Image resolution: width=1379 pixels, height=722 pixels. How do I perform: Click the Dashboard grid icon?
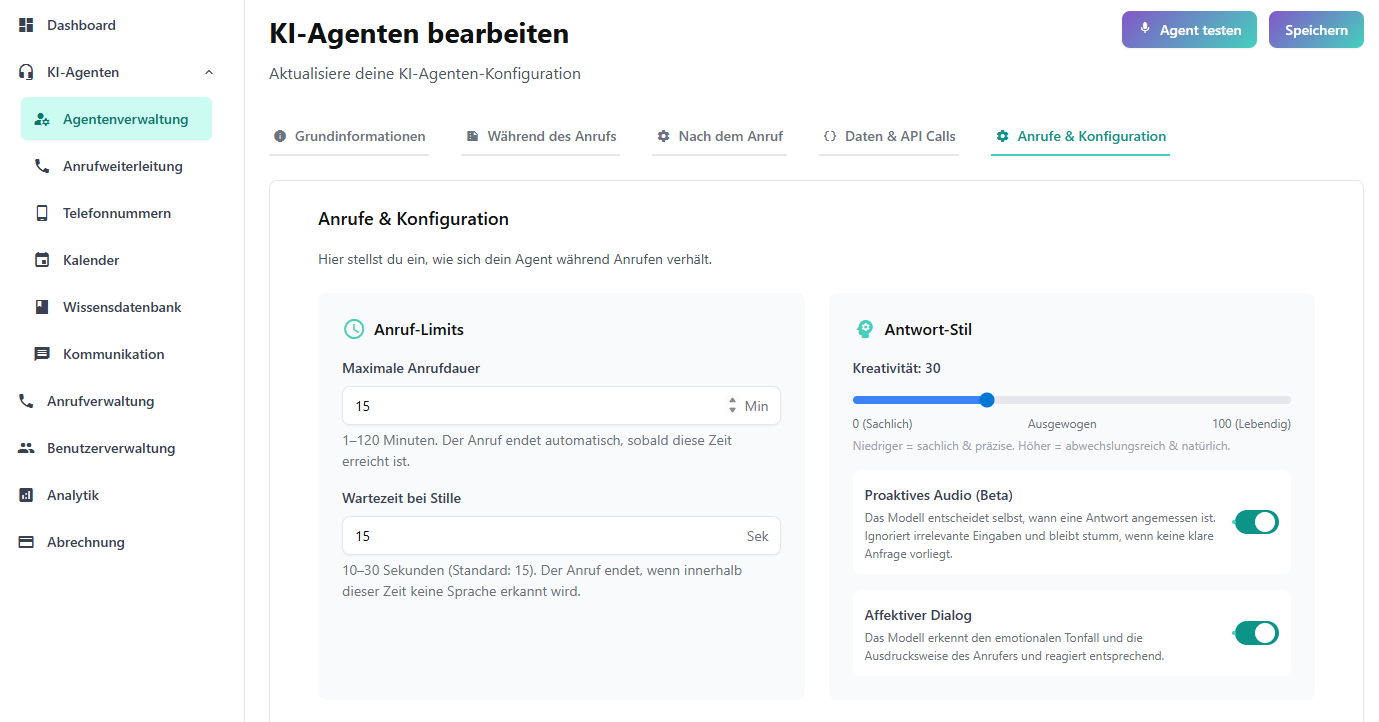pyautogui.click(x=27, y=25)
